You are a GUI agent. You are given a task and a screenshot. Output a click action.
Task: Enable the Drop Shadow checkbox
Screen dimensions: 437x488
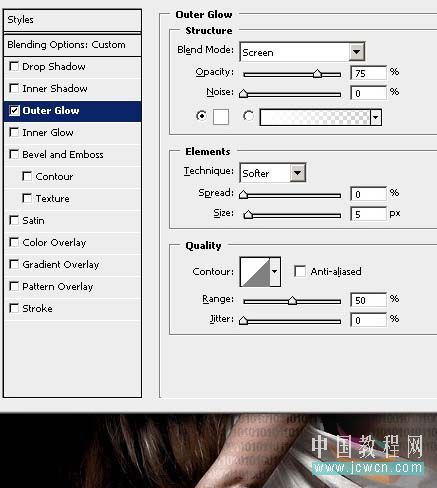click(x=14, y=66)
